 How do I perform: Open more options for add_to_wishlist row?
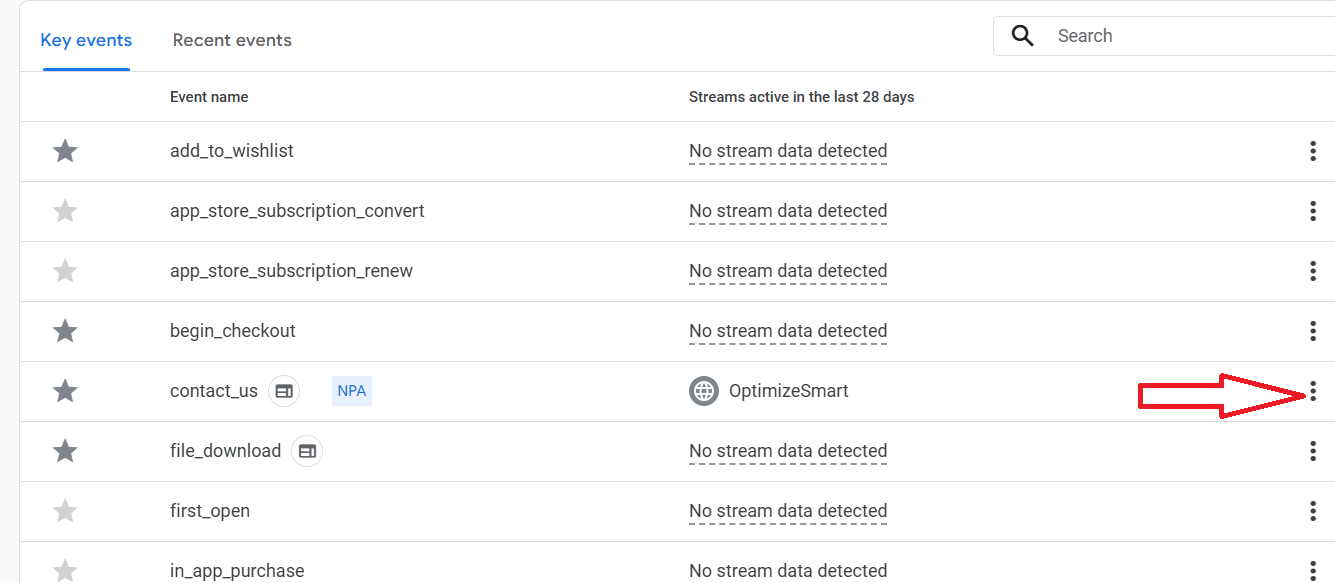(1313, 151)
